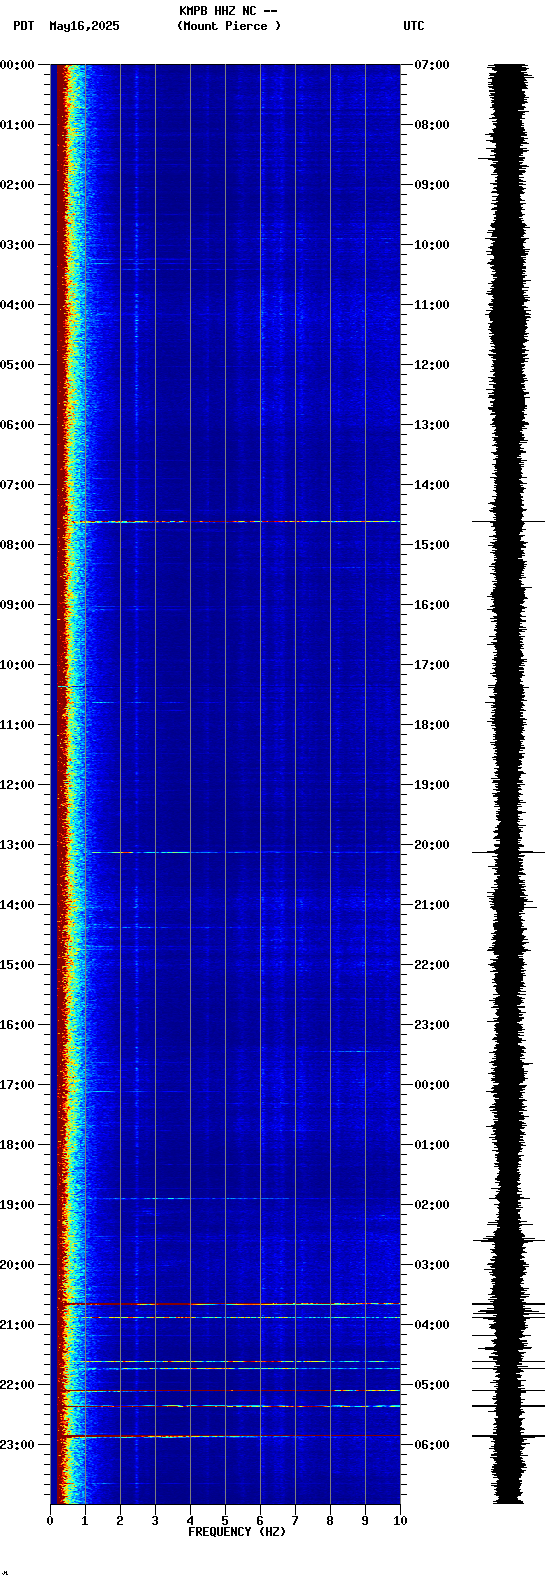The width and height of the screenshot is (552, 1584).
Task: Click the PDT time label '03:00'
Action: 17,245
